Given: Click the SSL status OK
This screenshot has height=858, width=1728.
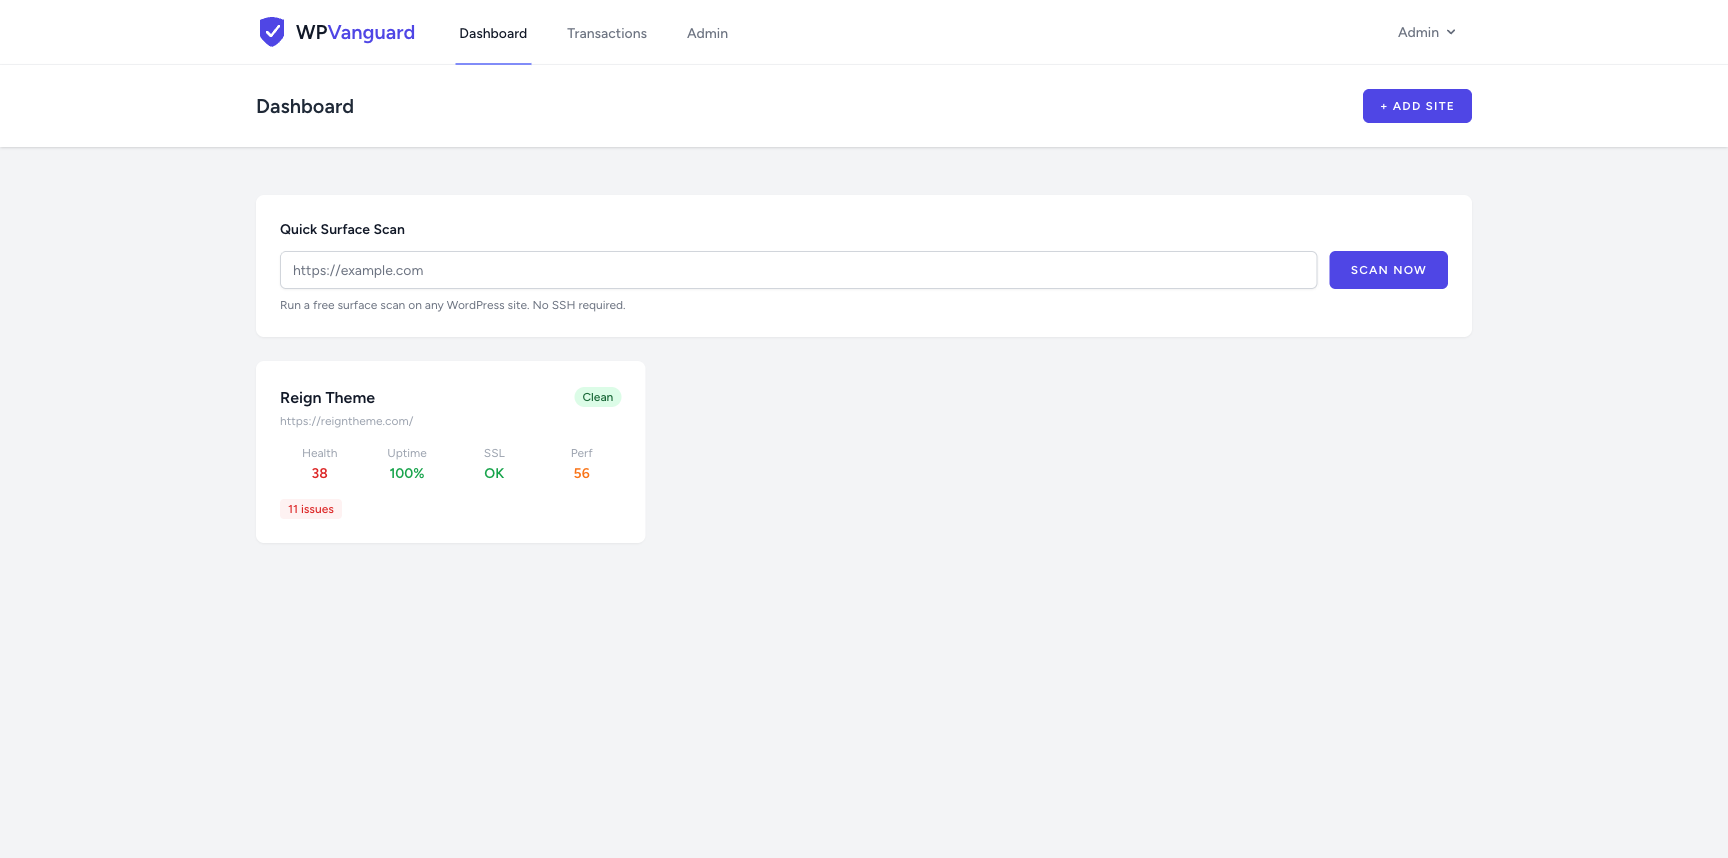Looking at the screenshot, I should (494, 473).
